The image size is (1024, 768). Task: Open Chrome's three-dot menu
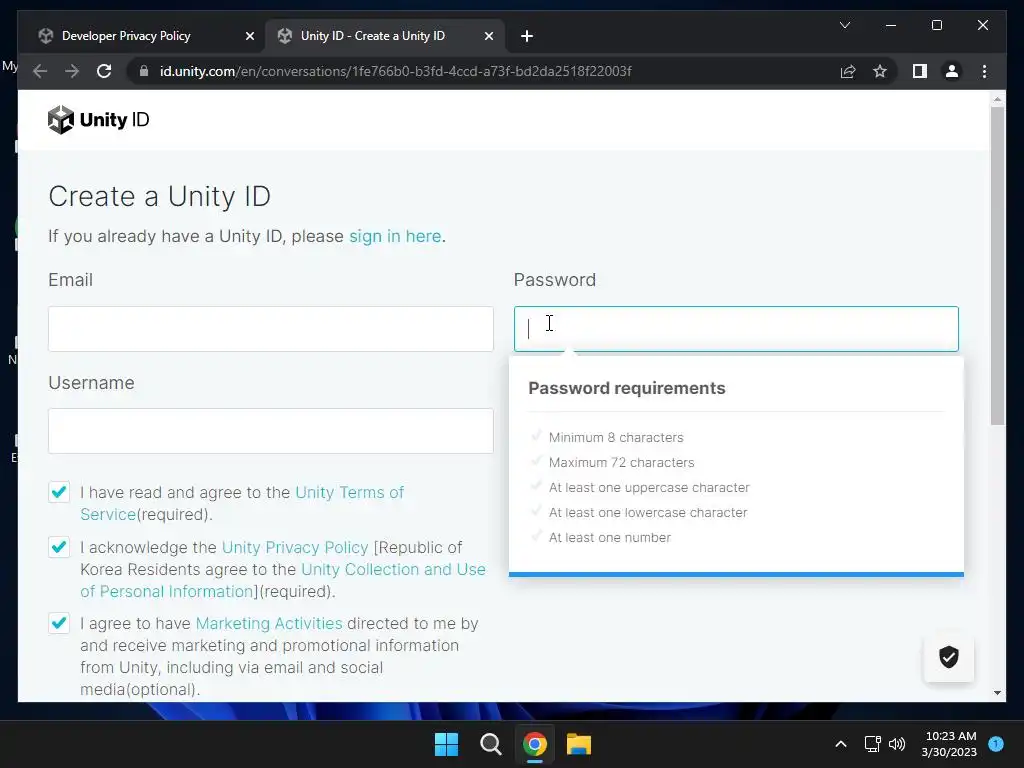click(984, 71)
